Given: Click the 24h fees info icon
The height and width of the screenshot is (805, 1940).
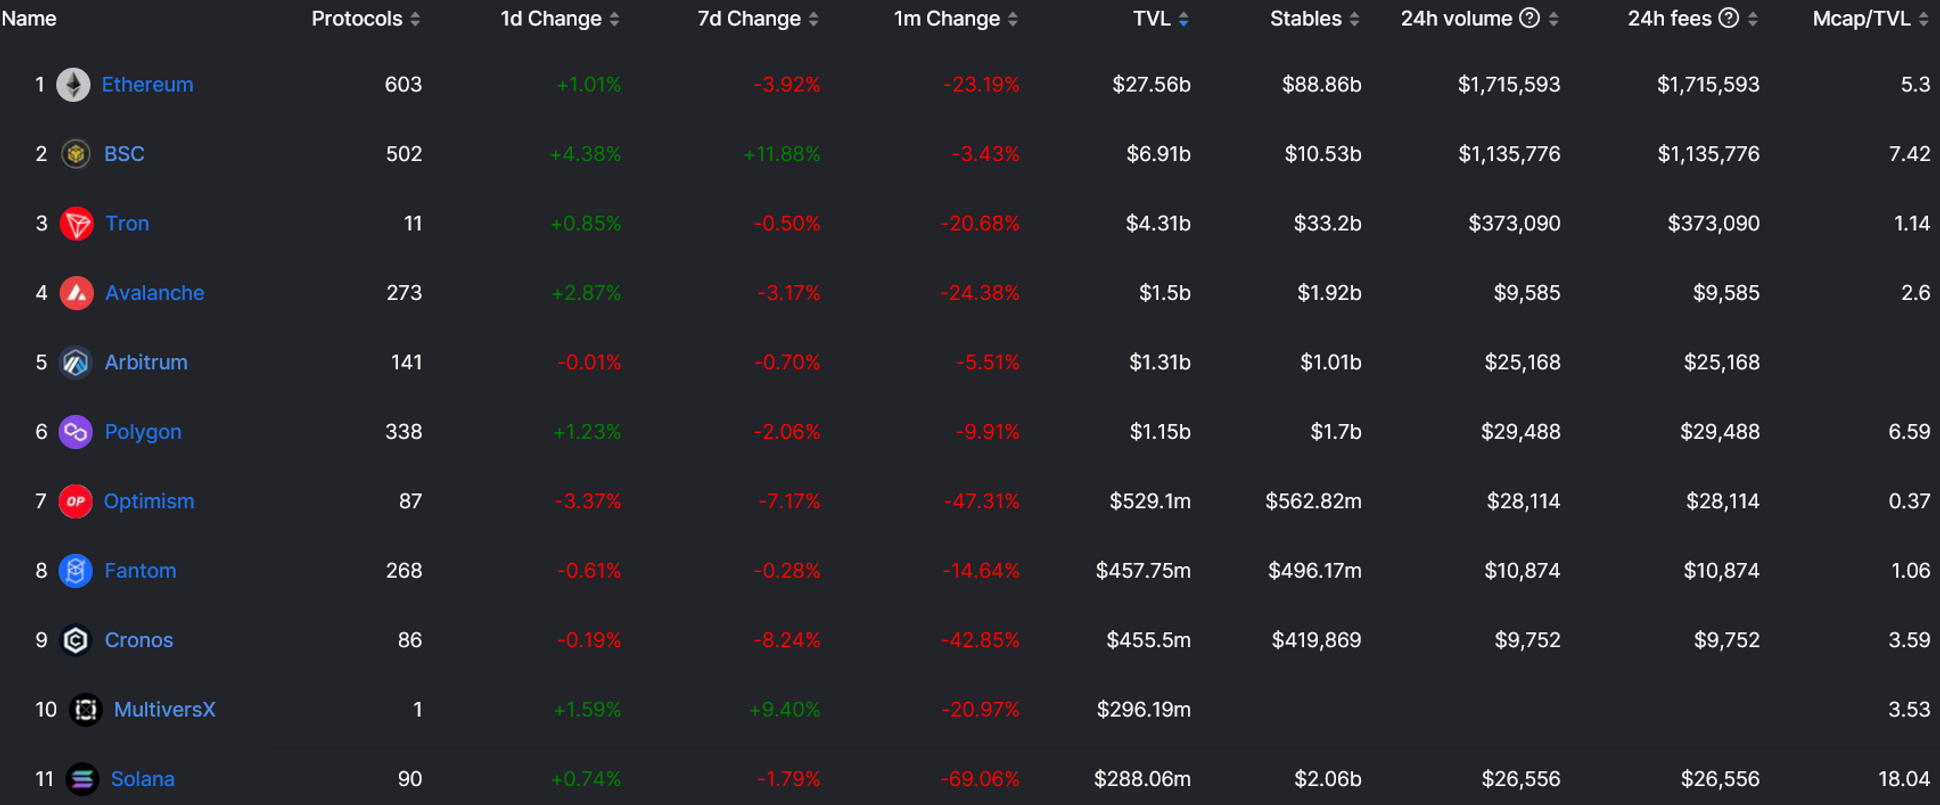Looking at the screenshot, I should [1728, 18].
